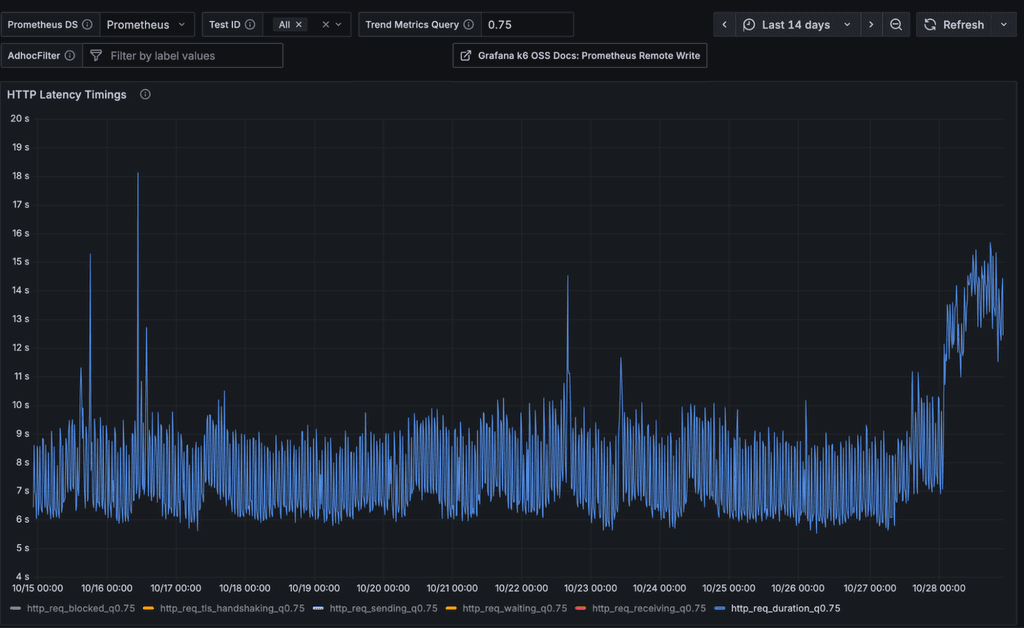The width and height of the screenshot is (1024, 628).
Task: Click the orange http_req_waiting color swatch
Action: [451, 608]
